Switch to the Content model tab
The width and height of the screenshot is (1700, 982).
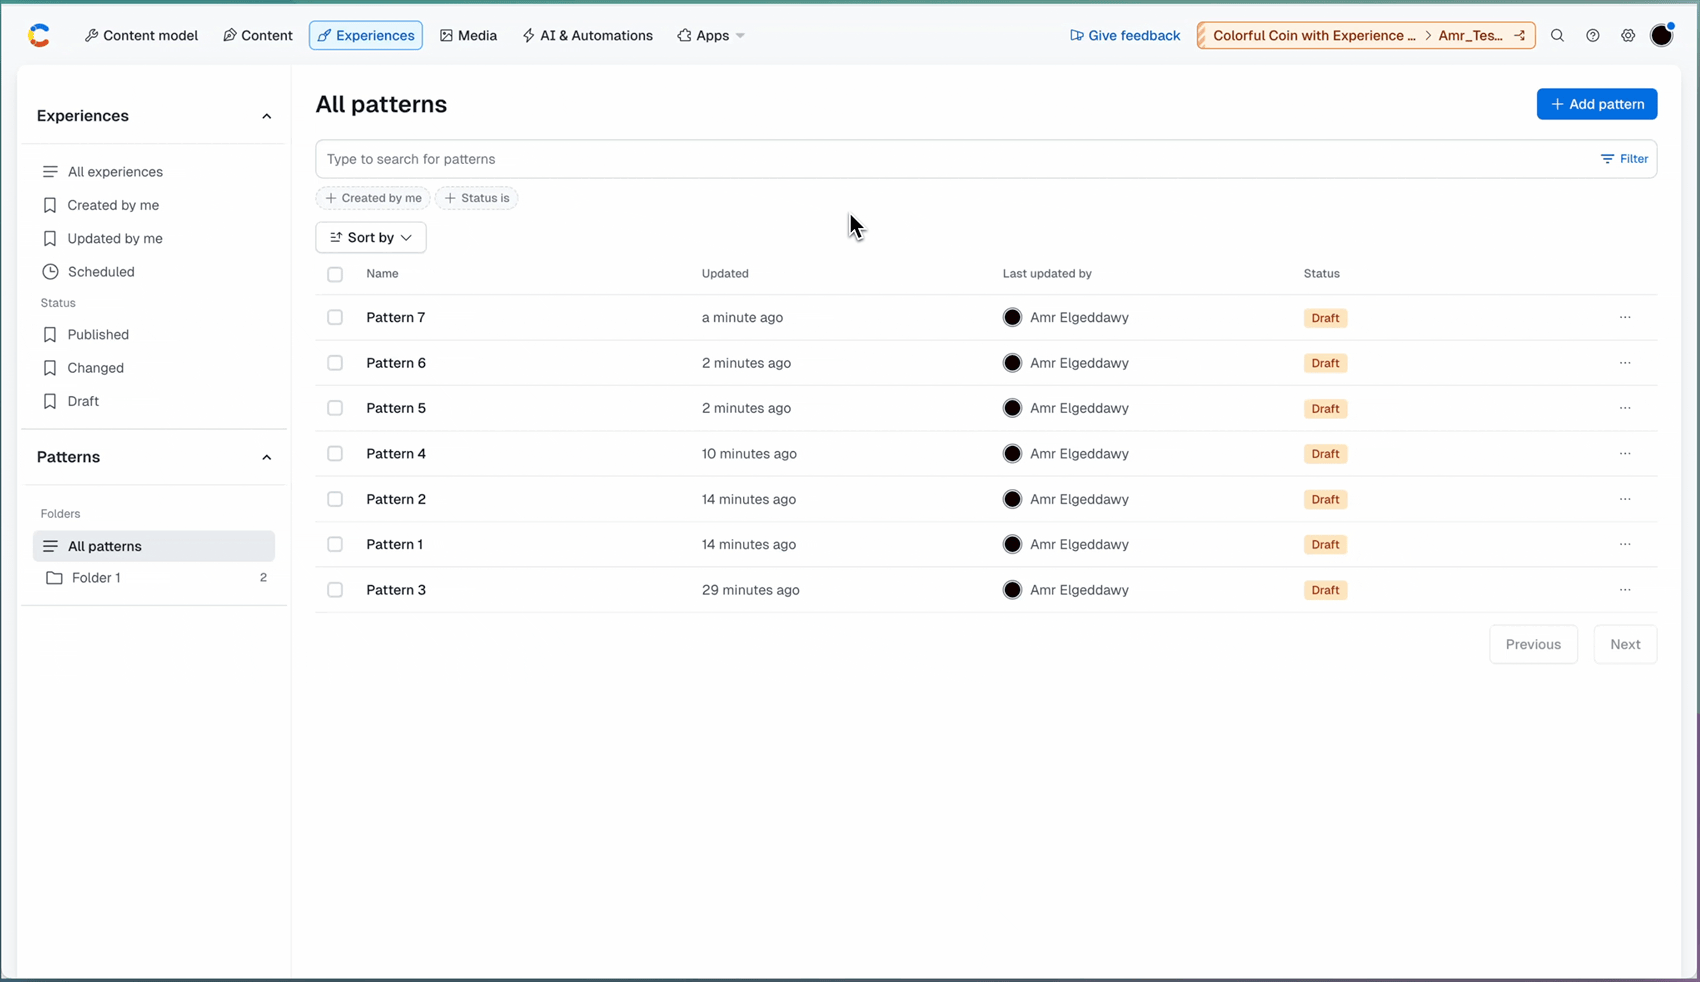coord(141,35)
